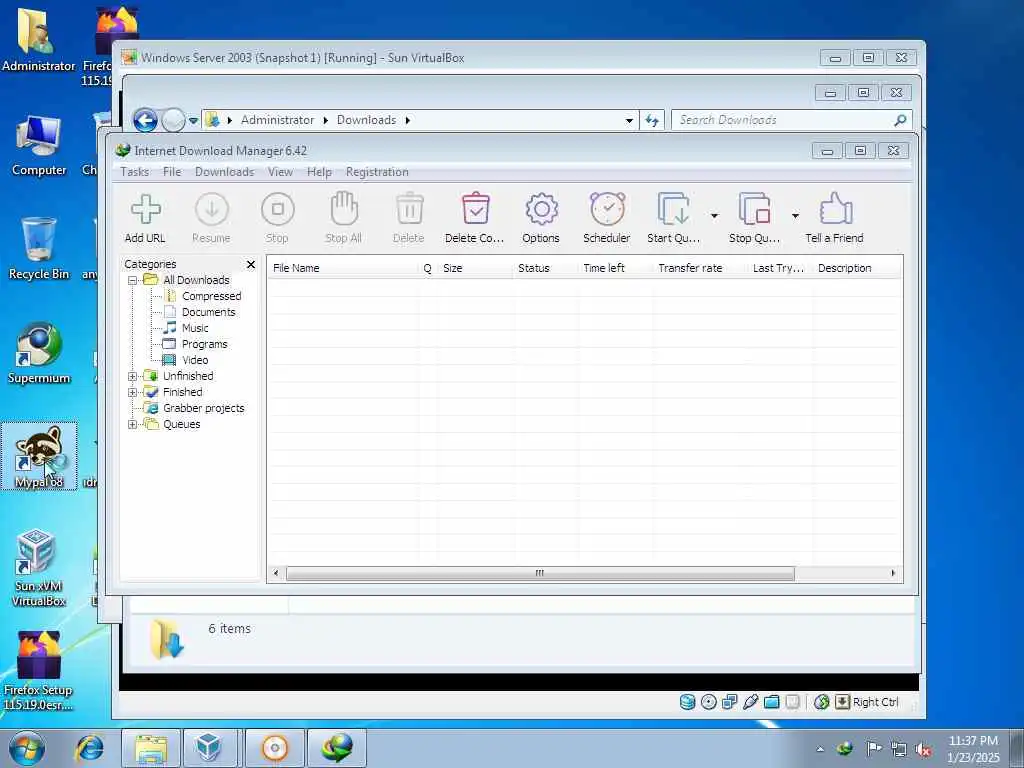Viewport: 1024px width, 768px height.
Task: Open the File menu in IDM
Action: coord(172,172)
